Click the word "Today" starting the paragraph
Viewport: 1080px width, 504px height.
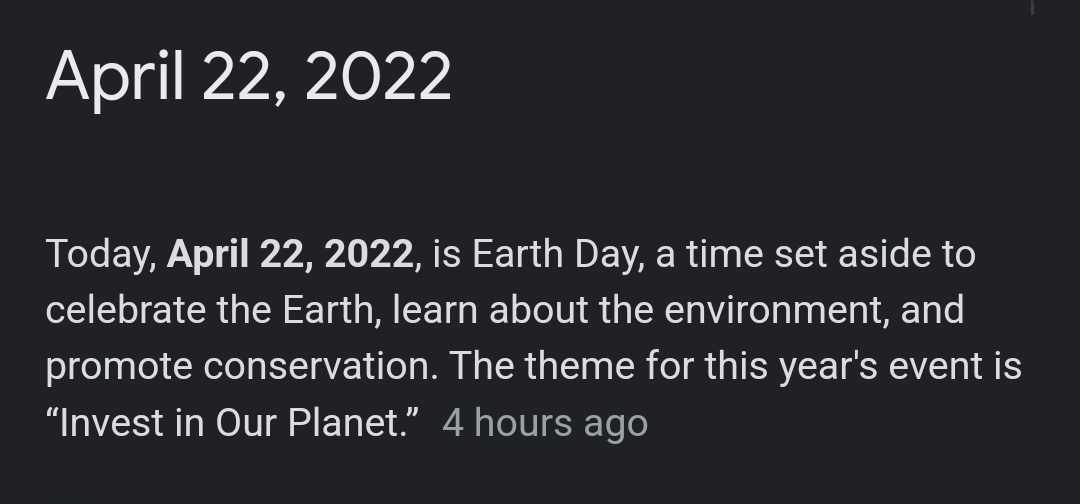(100, 254)
